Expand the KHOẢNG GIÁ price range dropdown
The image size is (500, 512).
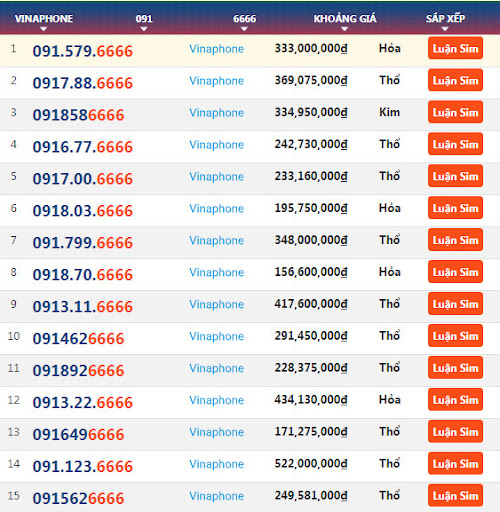point(345,21)
